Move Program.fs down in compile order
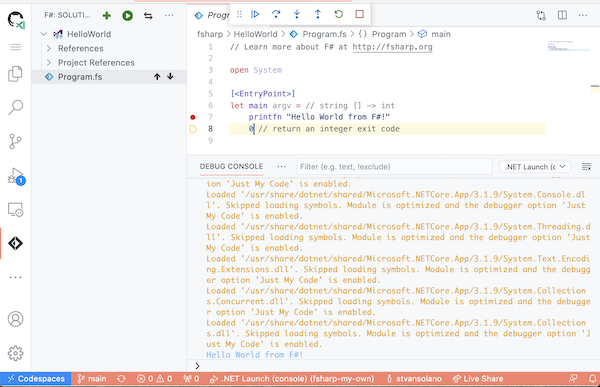 pos(170,77)
